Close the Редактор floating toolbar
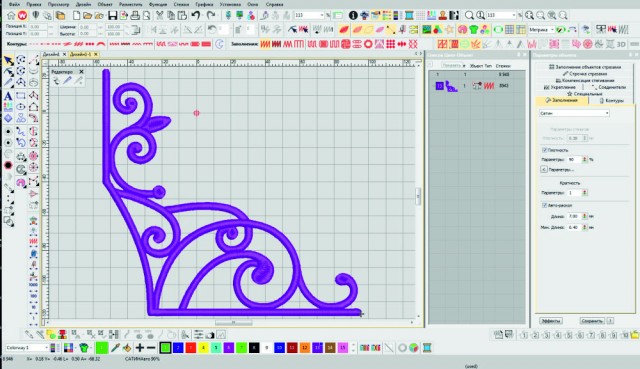The height and width of the screenshot is (369, 640). (81, 71)
